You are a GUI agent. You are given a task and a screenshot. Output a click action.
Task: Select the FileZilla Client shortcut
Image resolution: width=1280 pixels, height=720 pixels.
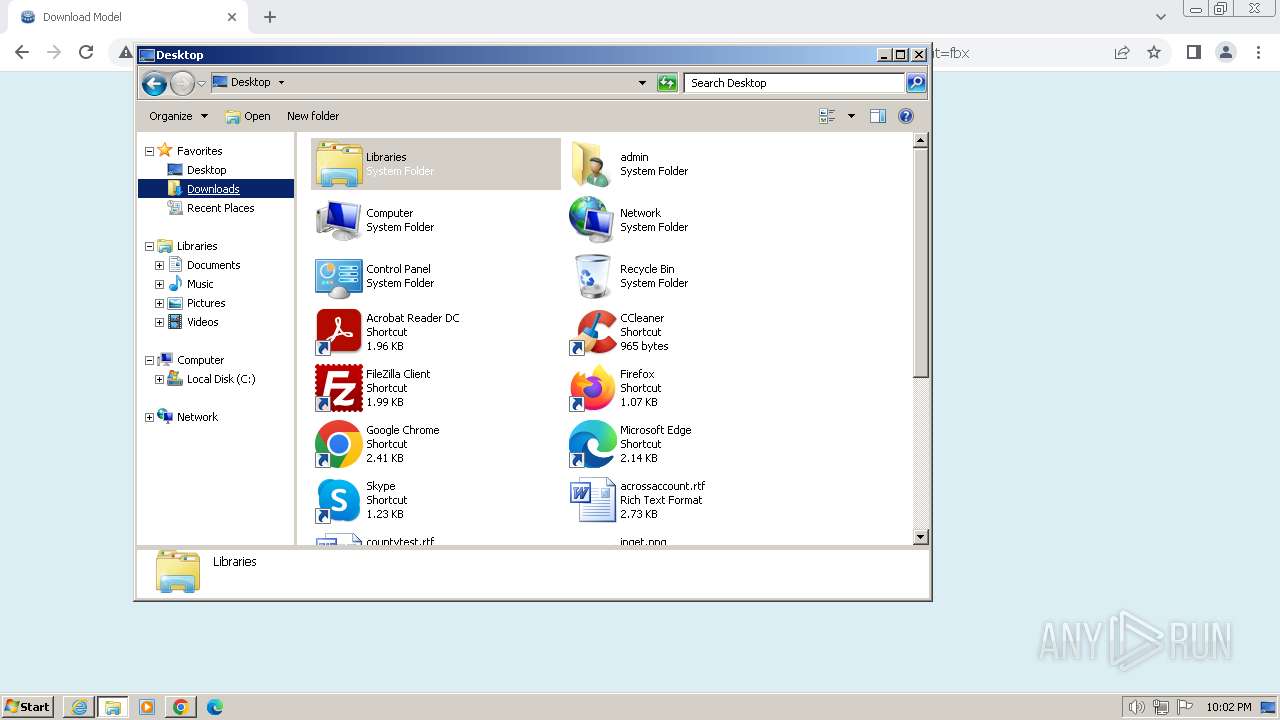click(x=339, y=388)
